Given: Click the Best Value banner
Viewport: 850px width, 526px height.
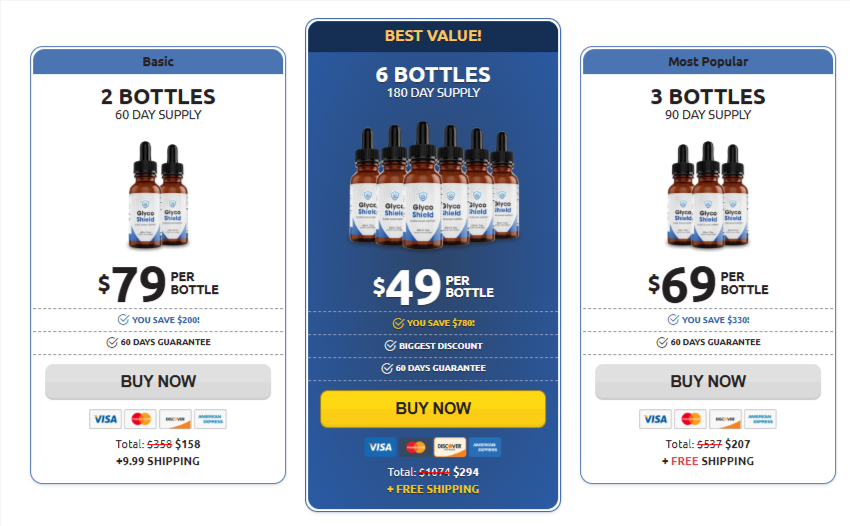Looking at the screenshot, I should click(433, 36).
